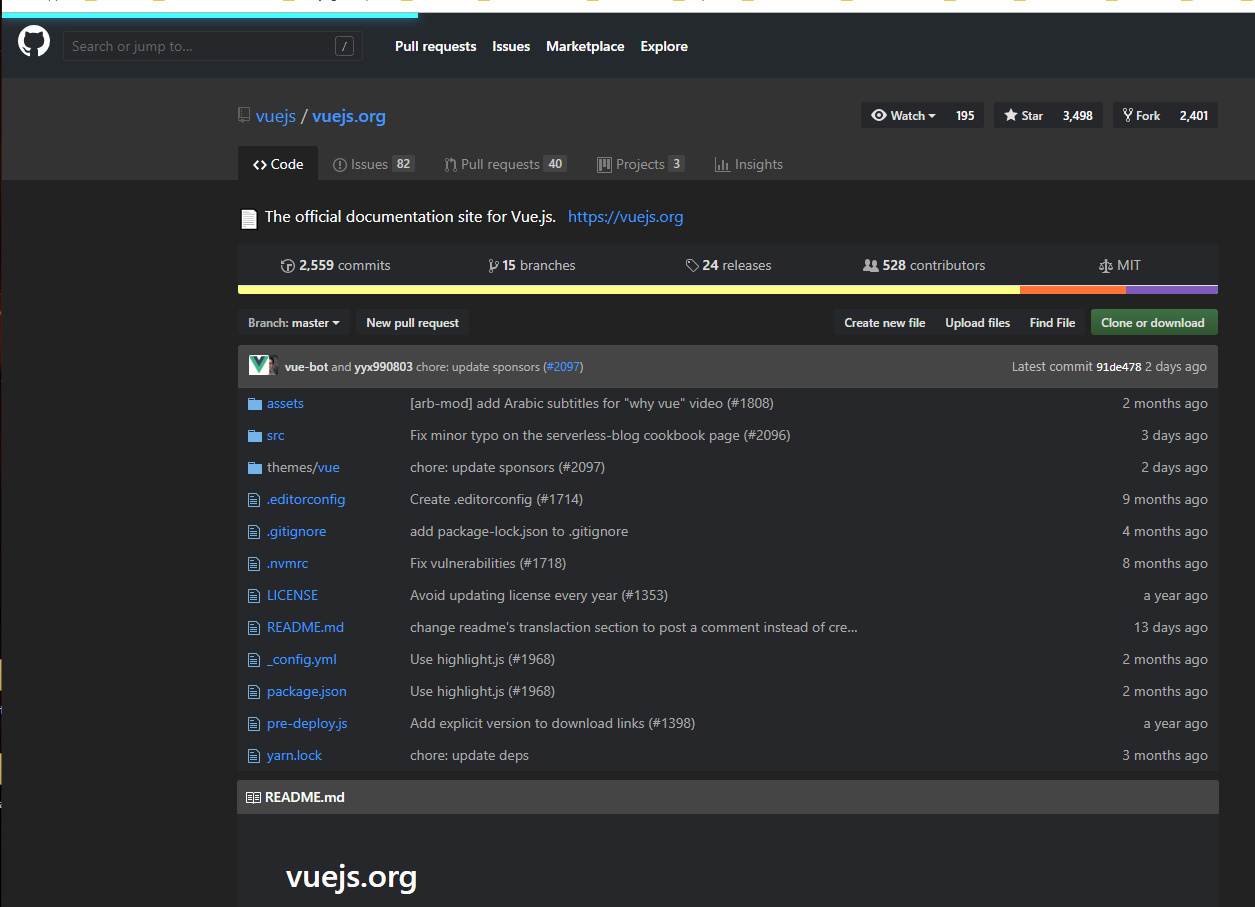Click the repository book icon beside vuejs

tap(243, 115)
